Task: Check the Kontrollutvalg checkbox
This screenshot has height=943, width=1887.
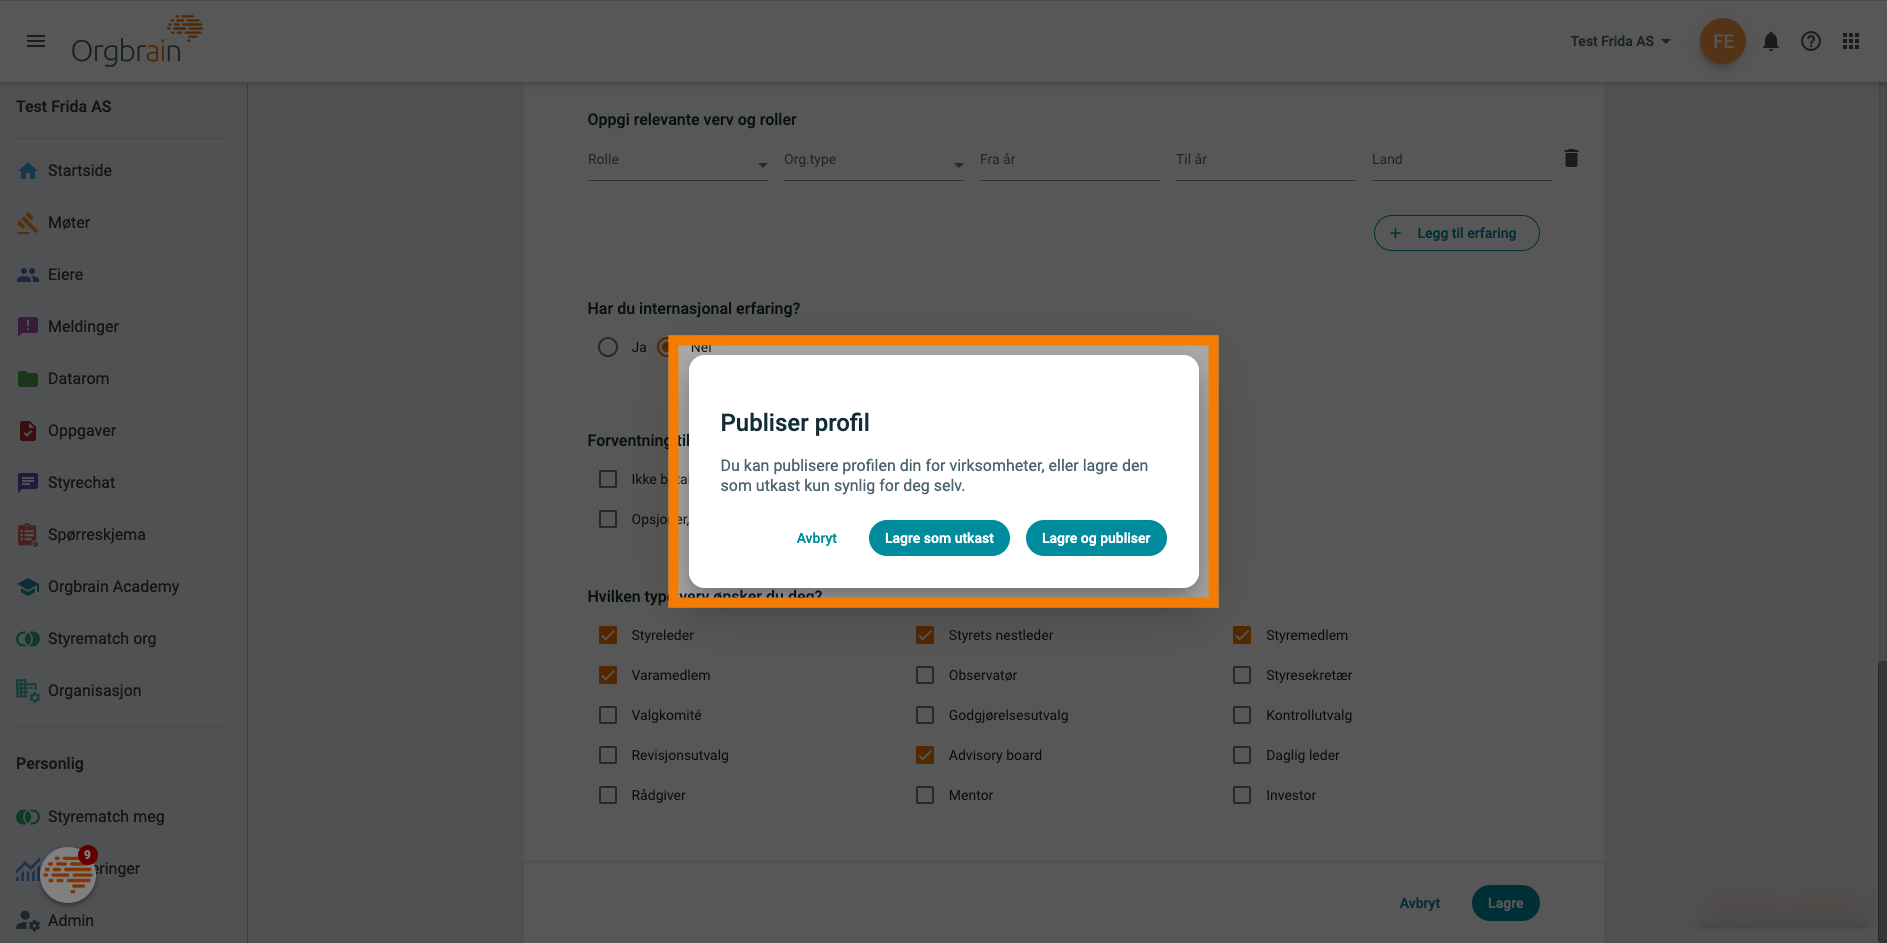Action: (x=1242, y=715)
